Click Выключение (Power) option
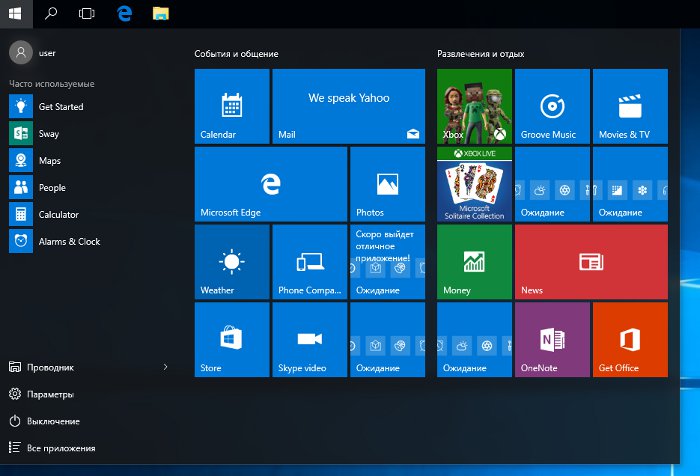This screenshot has height=476, width=700. pos(44,421)
